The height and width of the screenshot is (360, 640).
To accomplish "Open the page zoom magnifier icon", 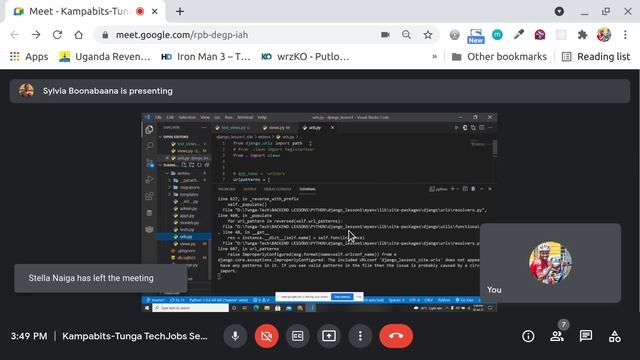I will [406, 35].
